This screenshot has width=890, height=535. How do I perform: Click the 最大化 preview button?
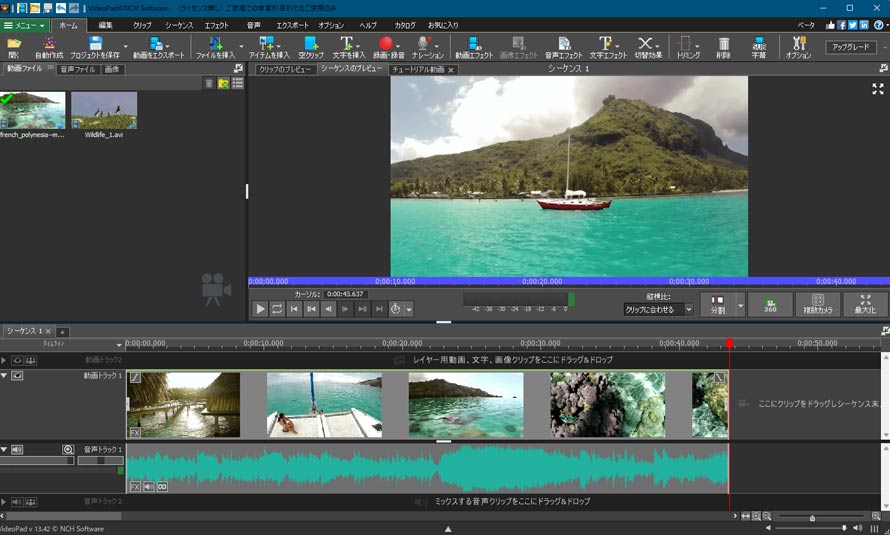[865, 305]
